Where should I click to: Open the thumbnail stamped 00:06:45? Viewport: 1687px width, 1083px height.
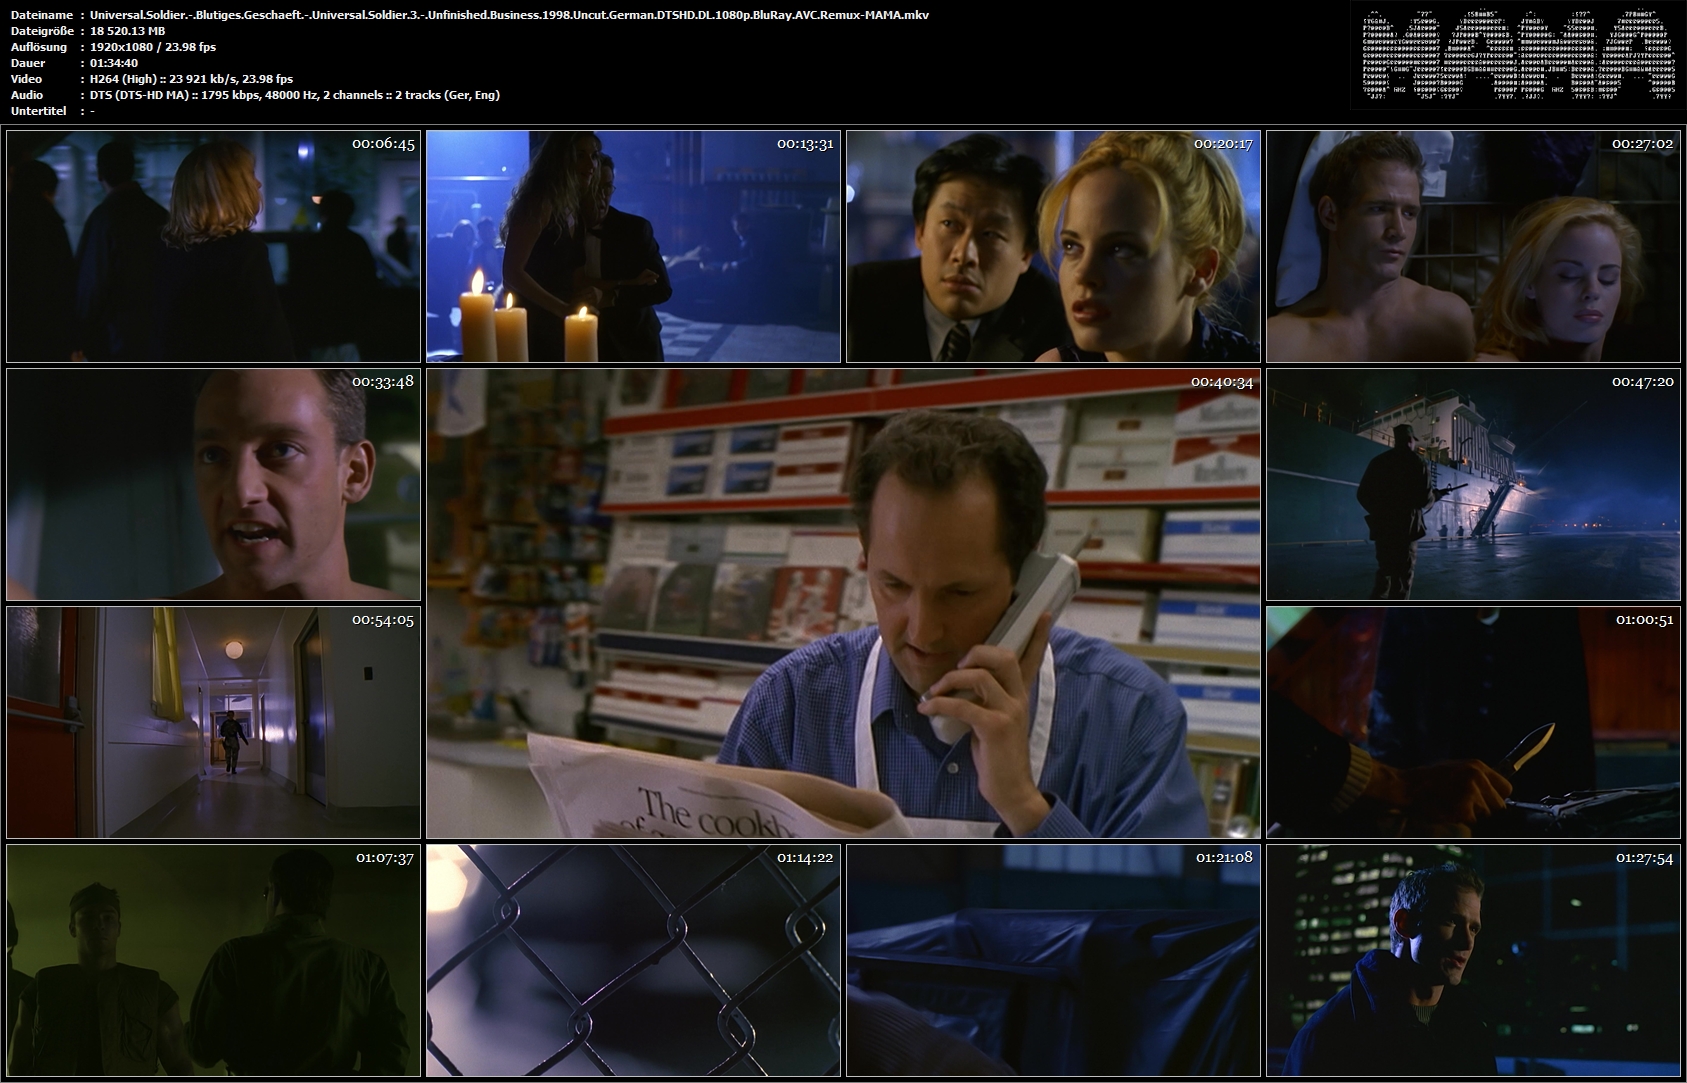coord(213,246)
